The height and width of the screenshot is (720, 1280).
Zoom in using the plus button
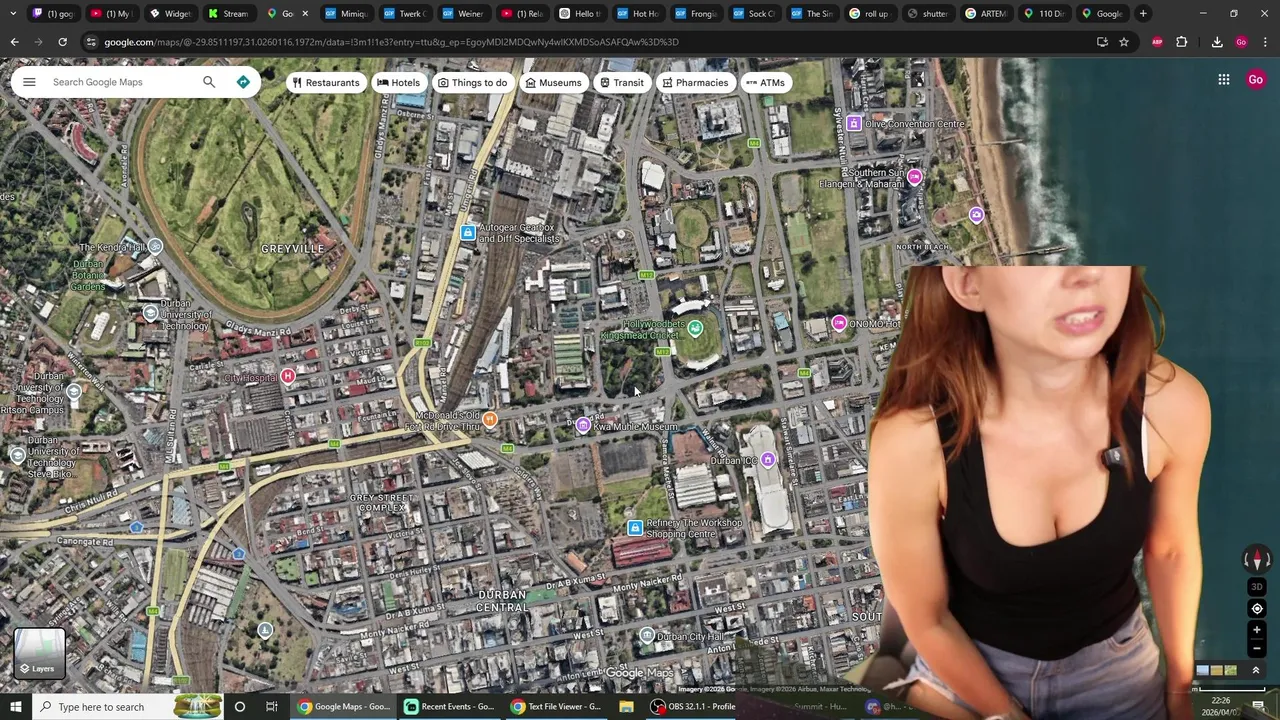click(1257, 630)
